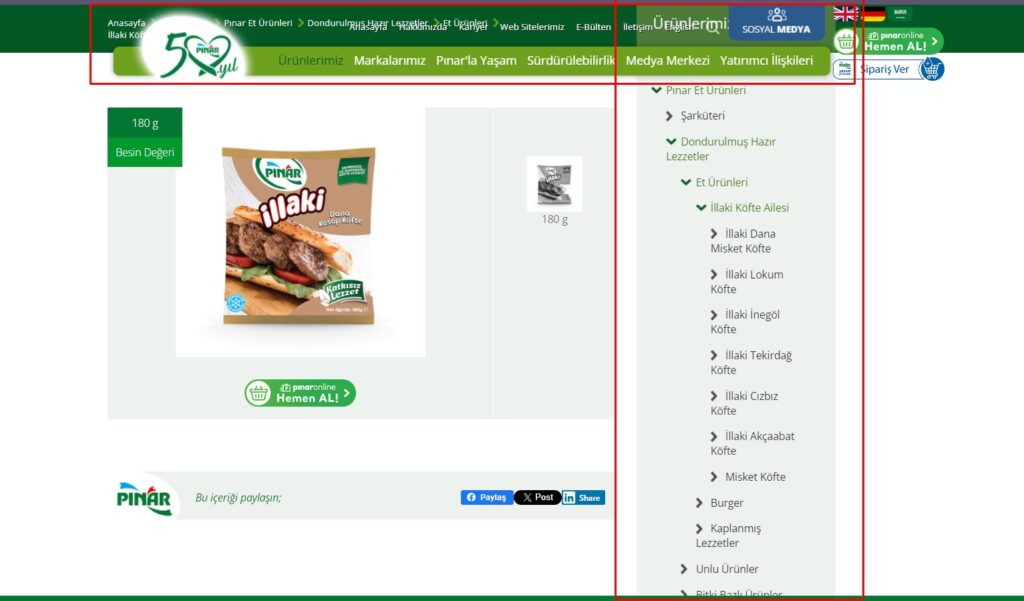The height and width of the screenshot is (601, 1024).
Task: Click the header search magnifier icon
Action: click(x=712, y=27)
